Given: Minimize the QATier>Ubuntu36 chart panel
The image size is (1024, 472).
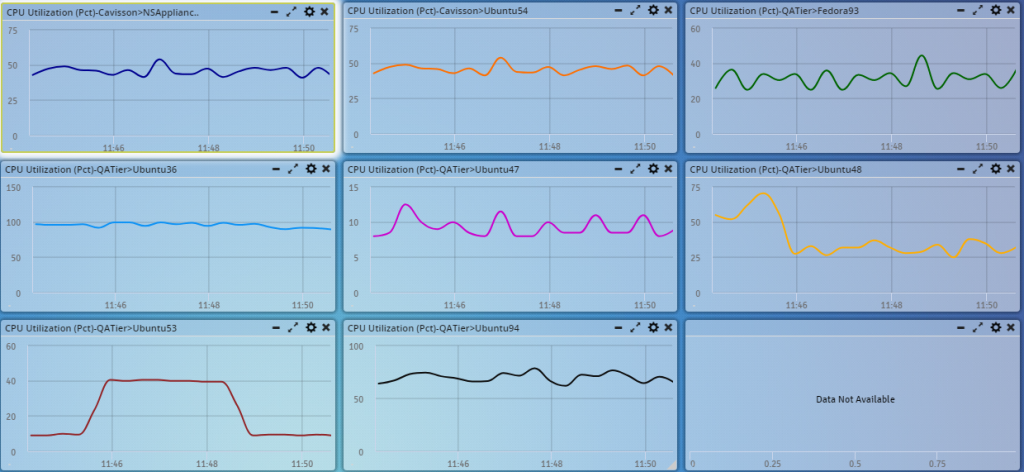Looking at the screenshot, I should pyautogui.click(x=276, y=169).
